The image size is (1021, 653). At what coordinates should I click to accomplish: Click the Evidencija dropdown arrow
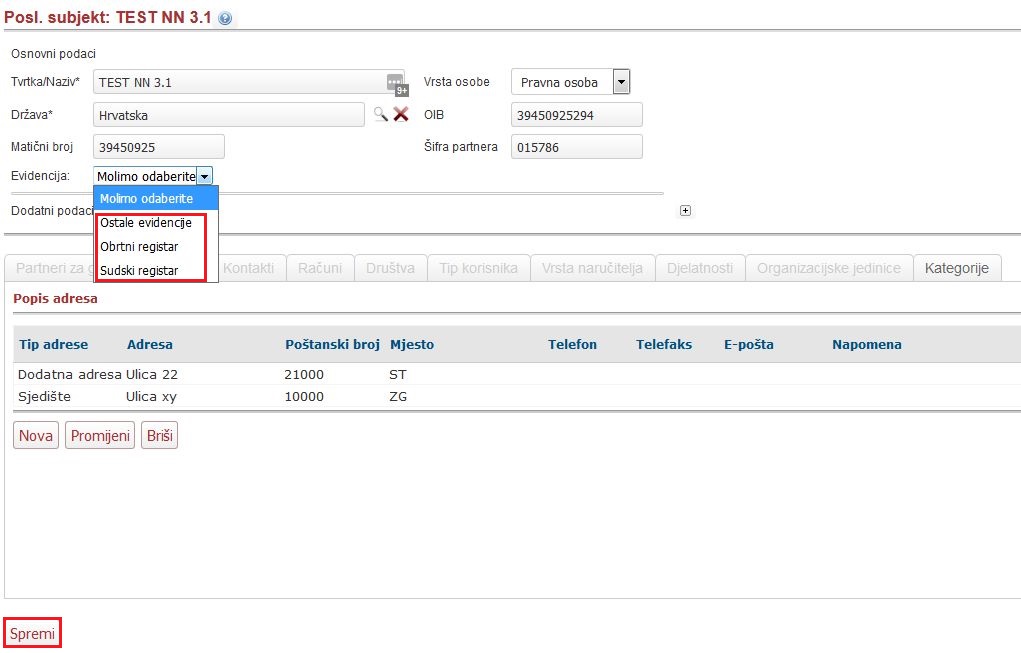coord(204,176)
